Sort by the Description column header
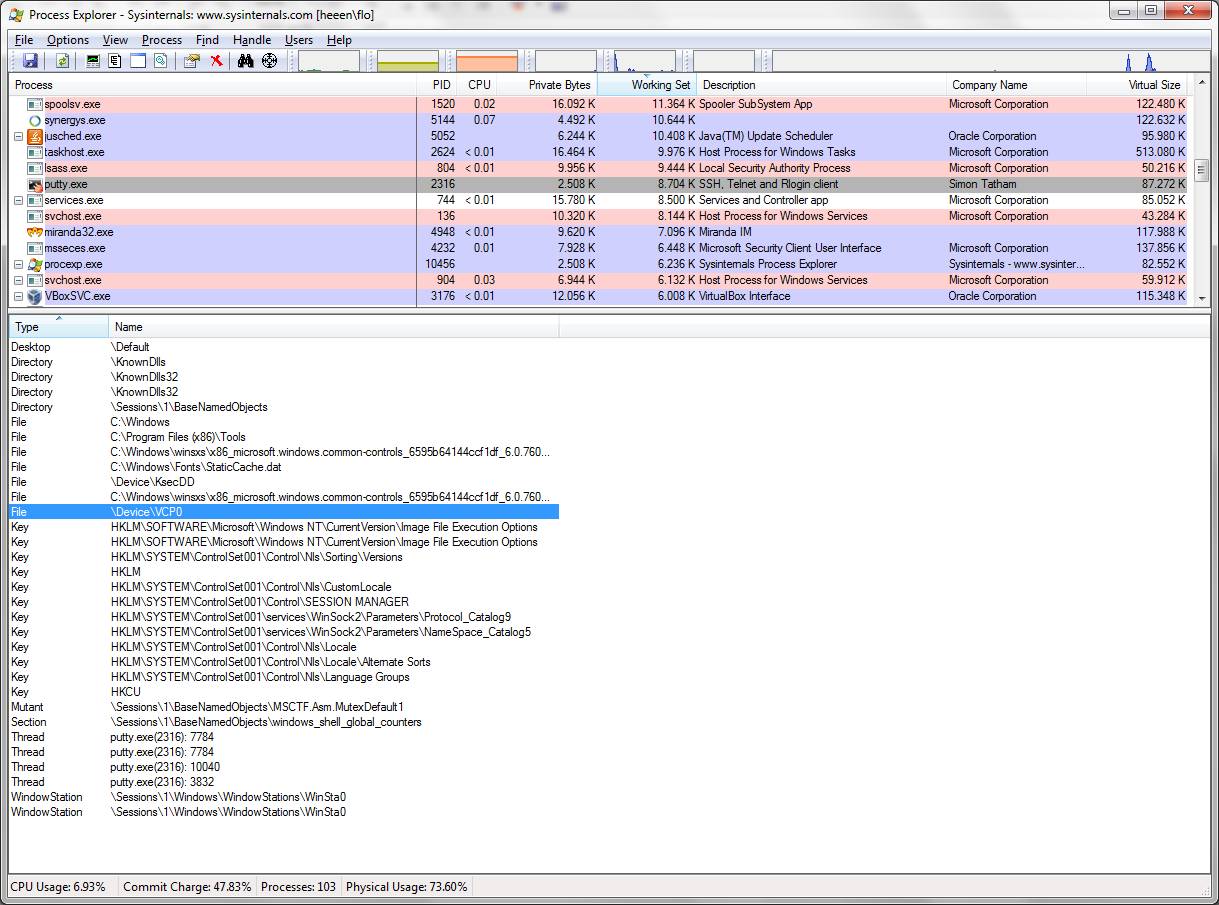This screenshot has height=905, width=1219. 821,85
